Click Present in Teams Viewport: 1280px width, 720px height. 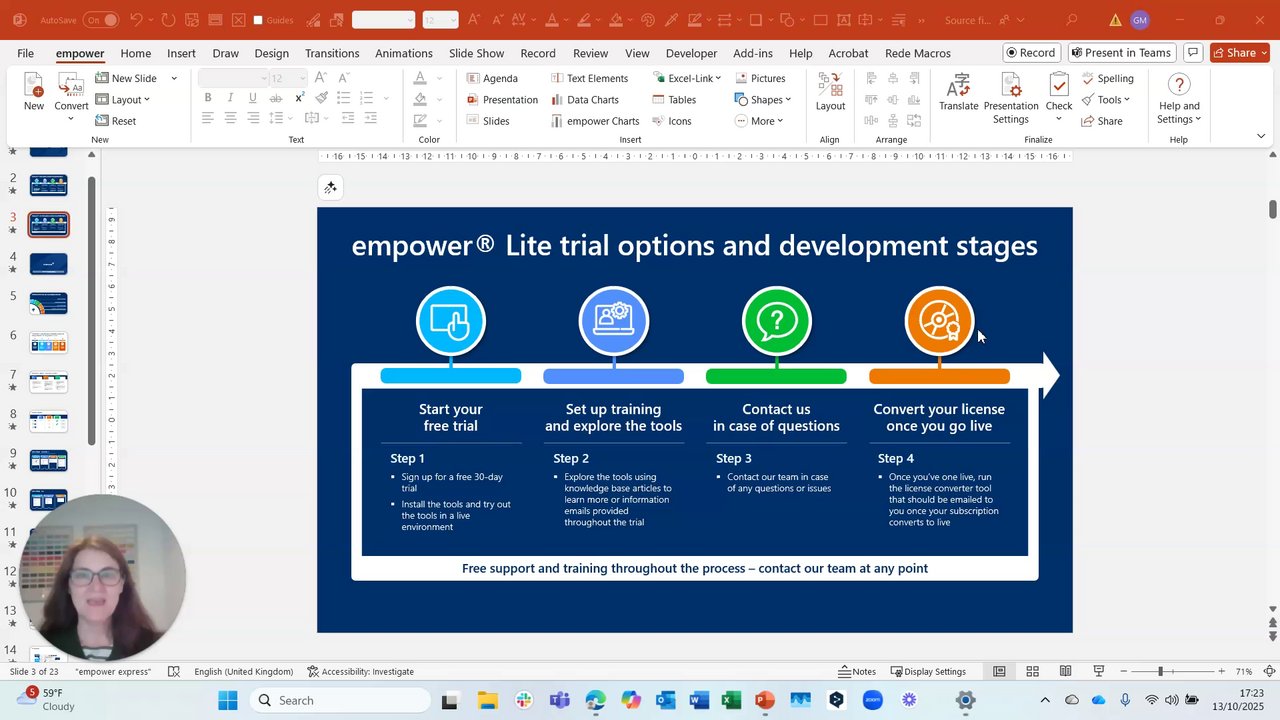(x=1120, y=53)
